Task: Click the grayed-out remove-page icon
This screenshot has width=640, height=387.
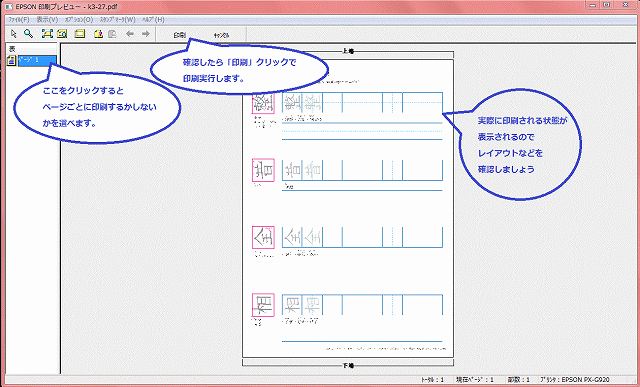Action: tap(112, 34)
